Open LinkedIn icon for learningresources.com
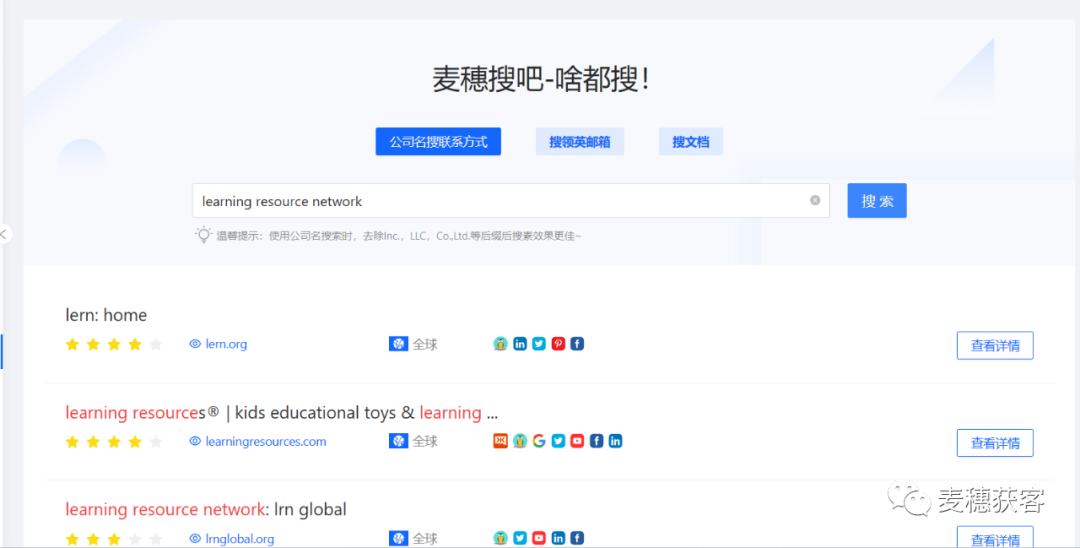The width and height of the screenshot is (1080, 548). click(x=616, y=441)
